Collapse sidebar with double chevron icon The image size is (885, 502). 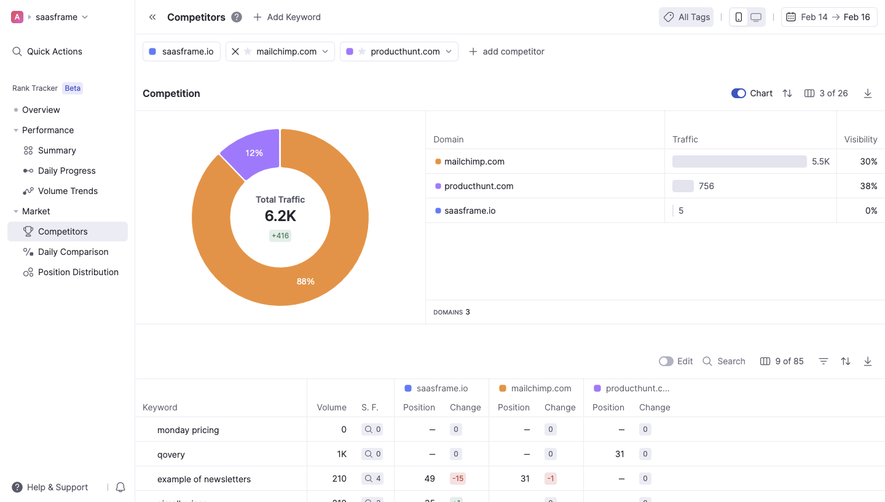click(x=152, y=17)
